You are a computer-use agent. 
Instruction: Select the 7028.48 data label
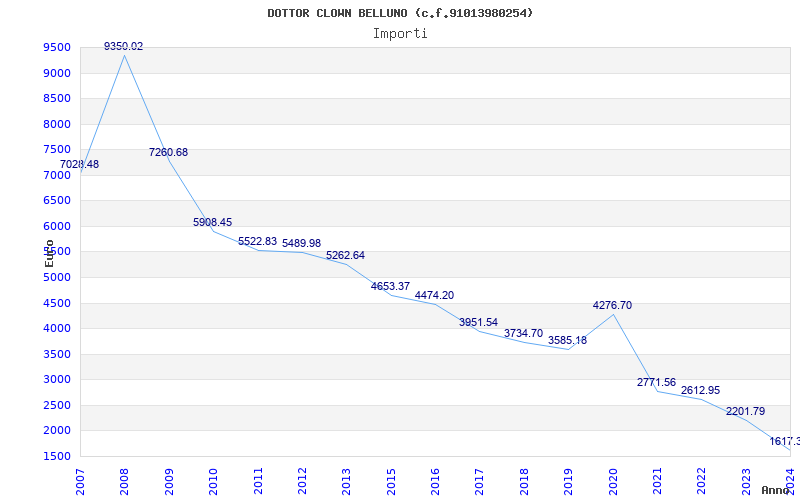click(x=80, y=164)
